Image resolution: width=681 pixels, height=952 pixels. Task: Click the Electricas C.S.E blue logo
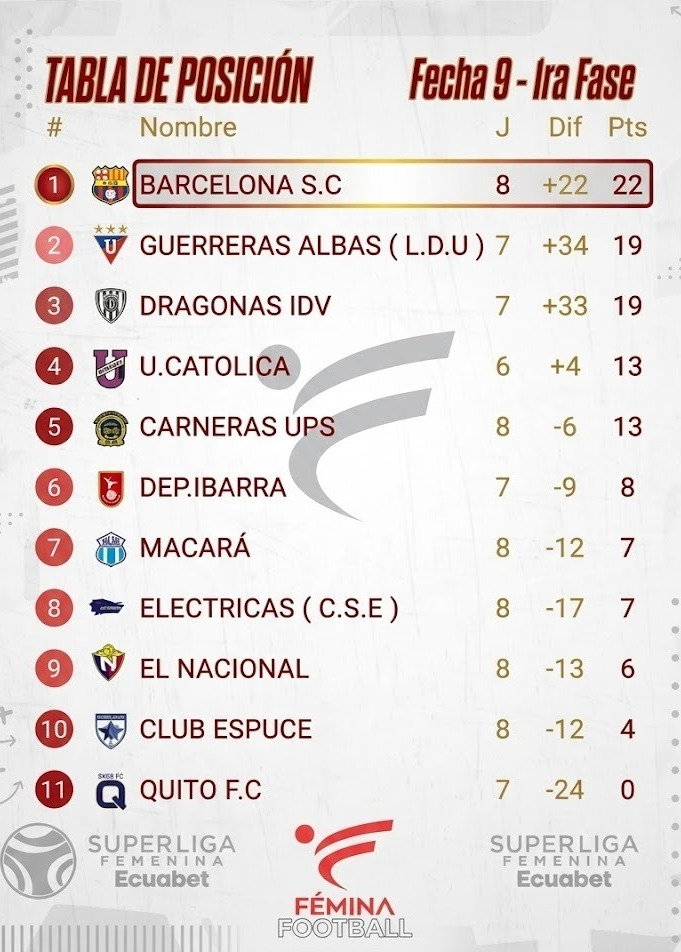click(x=107, y=607)
